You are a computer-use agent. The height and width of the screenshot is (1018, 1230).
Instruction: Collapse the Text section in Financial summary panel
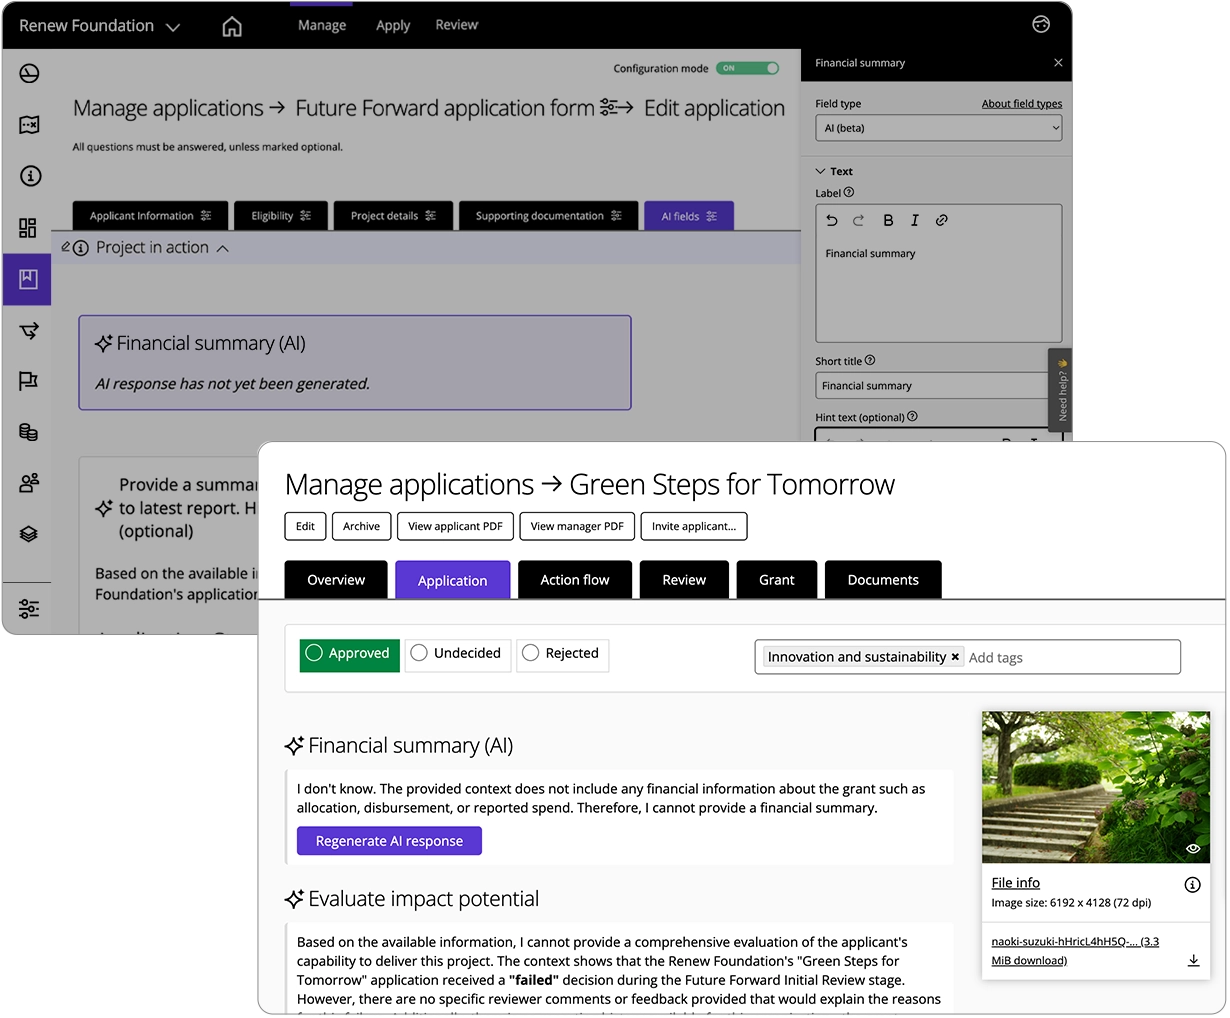(823, 171)
